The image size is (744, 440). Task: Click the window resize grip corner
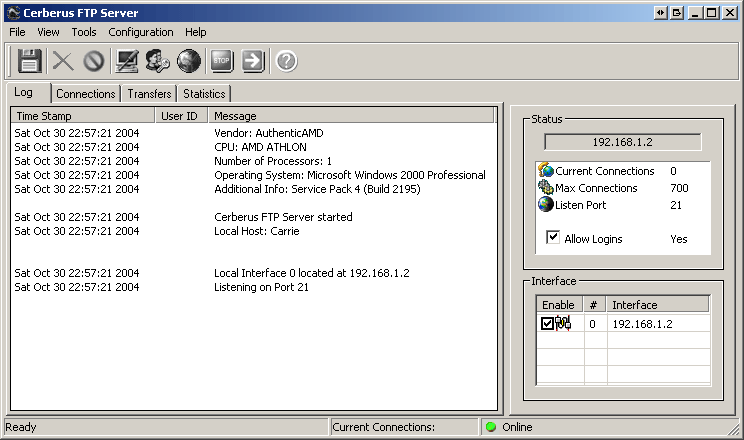coord(734,430)
